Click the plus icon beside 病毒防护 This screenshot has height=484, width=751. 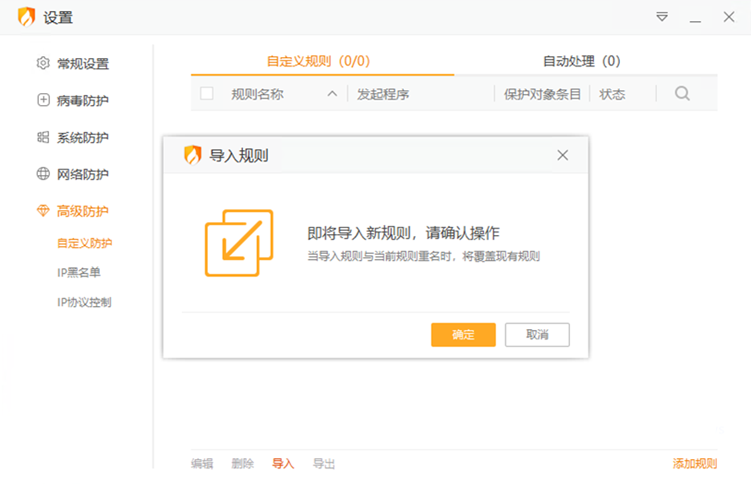tap(43, 100)
